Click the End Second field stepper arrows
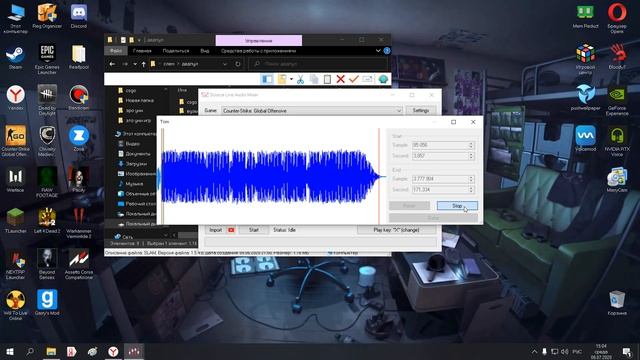 (471, 189)
